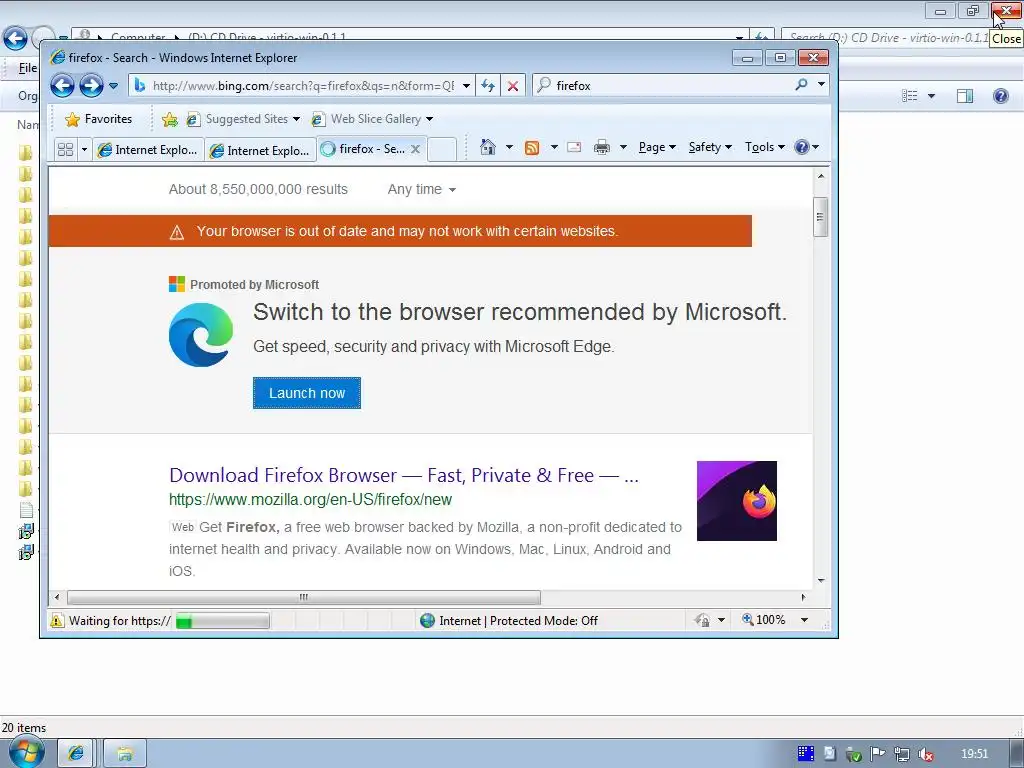Click Internet Protected Mode Off status
The height and width of the screenshot is (768, 1024).
tap(509, 620)
